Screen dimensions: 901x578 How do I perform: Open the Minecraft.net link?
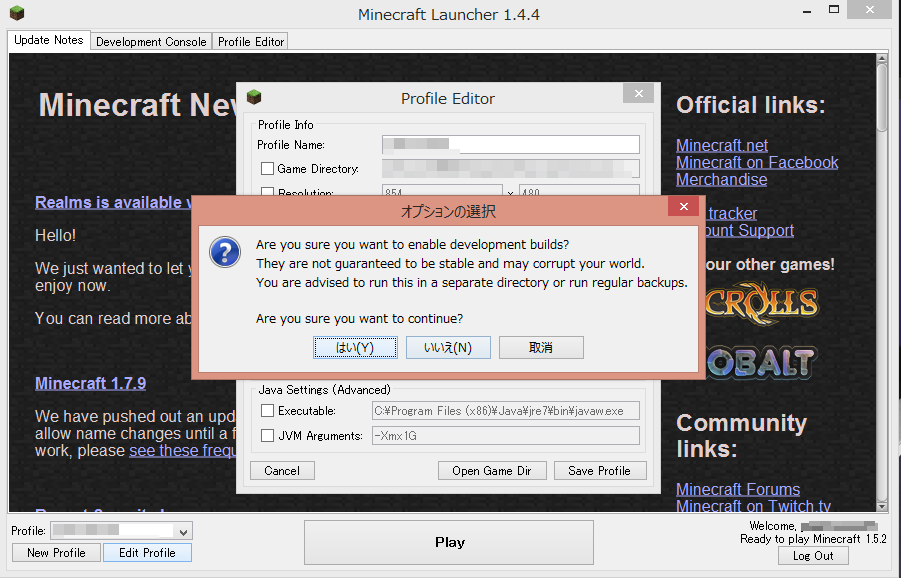(x=722, y=145)
